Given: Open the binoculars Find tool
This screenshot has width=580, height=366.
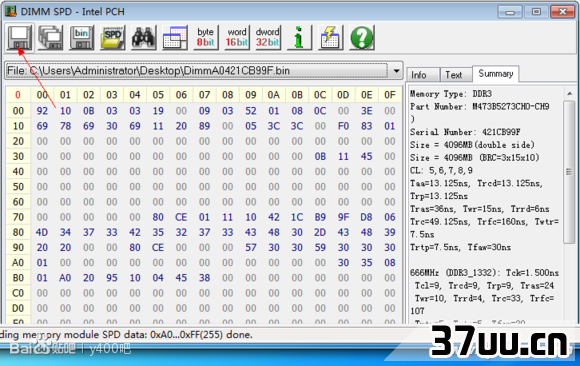Looking at the screenshot, I should (144, 38).
